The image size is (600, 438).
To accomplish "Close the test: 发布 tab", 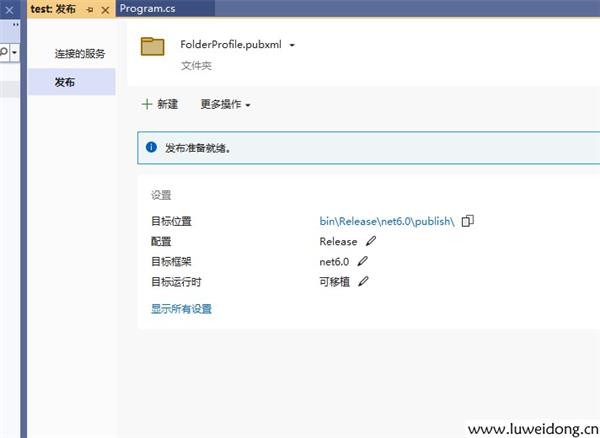I will click(x=105, y=9).
